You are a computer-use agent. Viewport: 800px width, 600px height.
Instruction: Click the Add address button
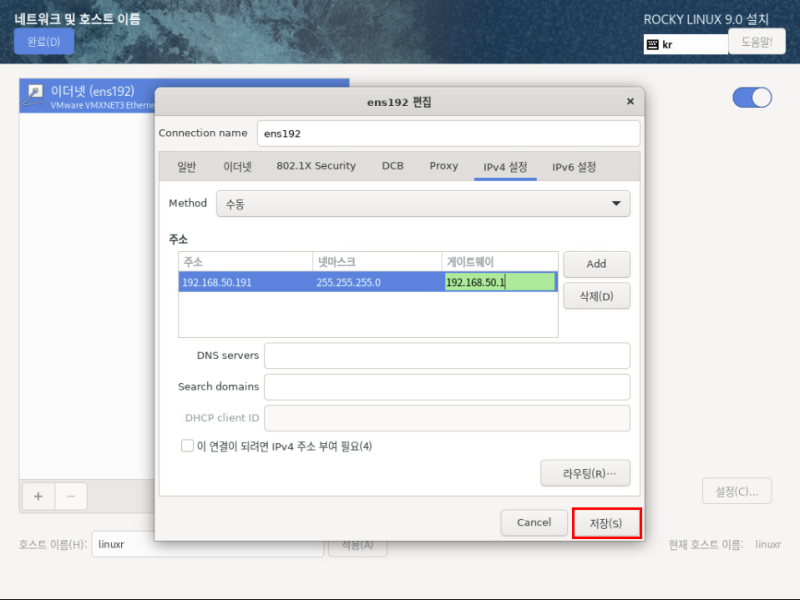[596, 264]
